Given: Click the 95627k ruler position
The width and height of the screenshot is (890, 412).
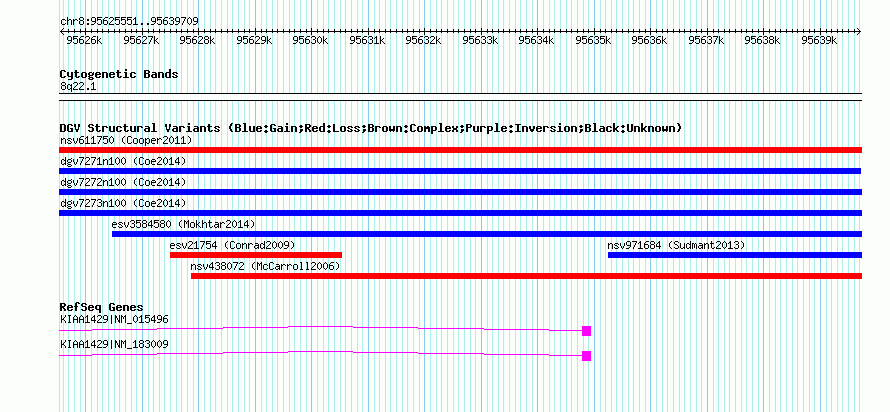Looking at the screenshot, I should click(x=141, y=40).
